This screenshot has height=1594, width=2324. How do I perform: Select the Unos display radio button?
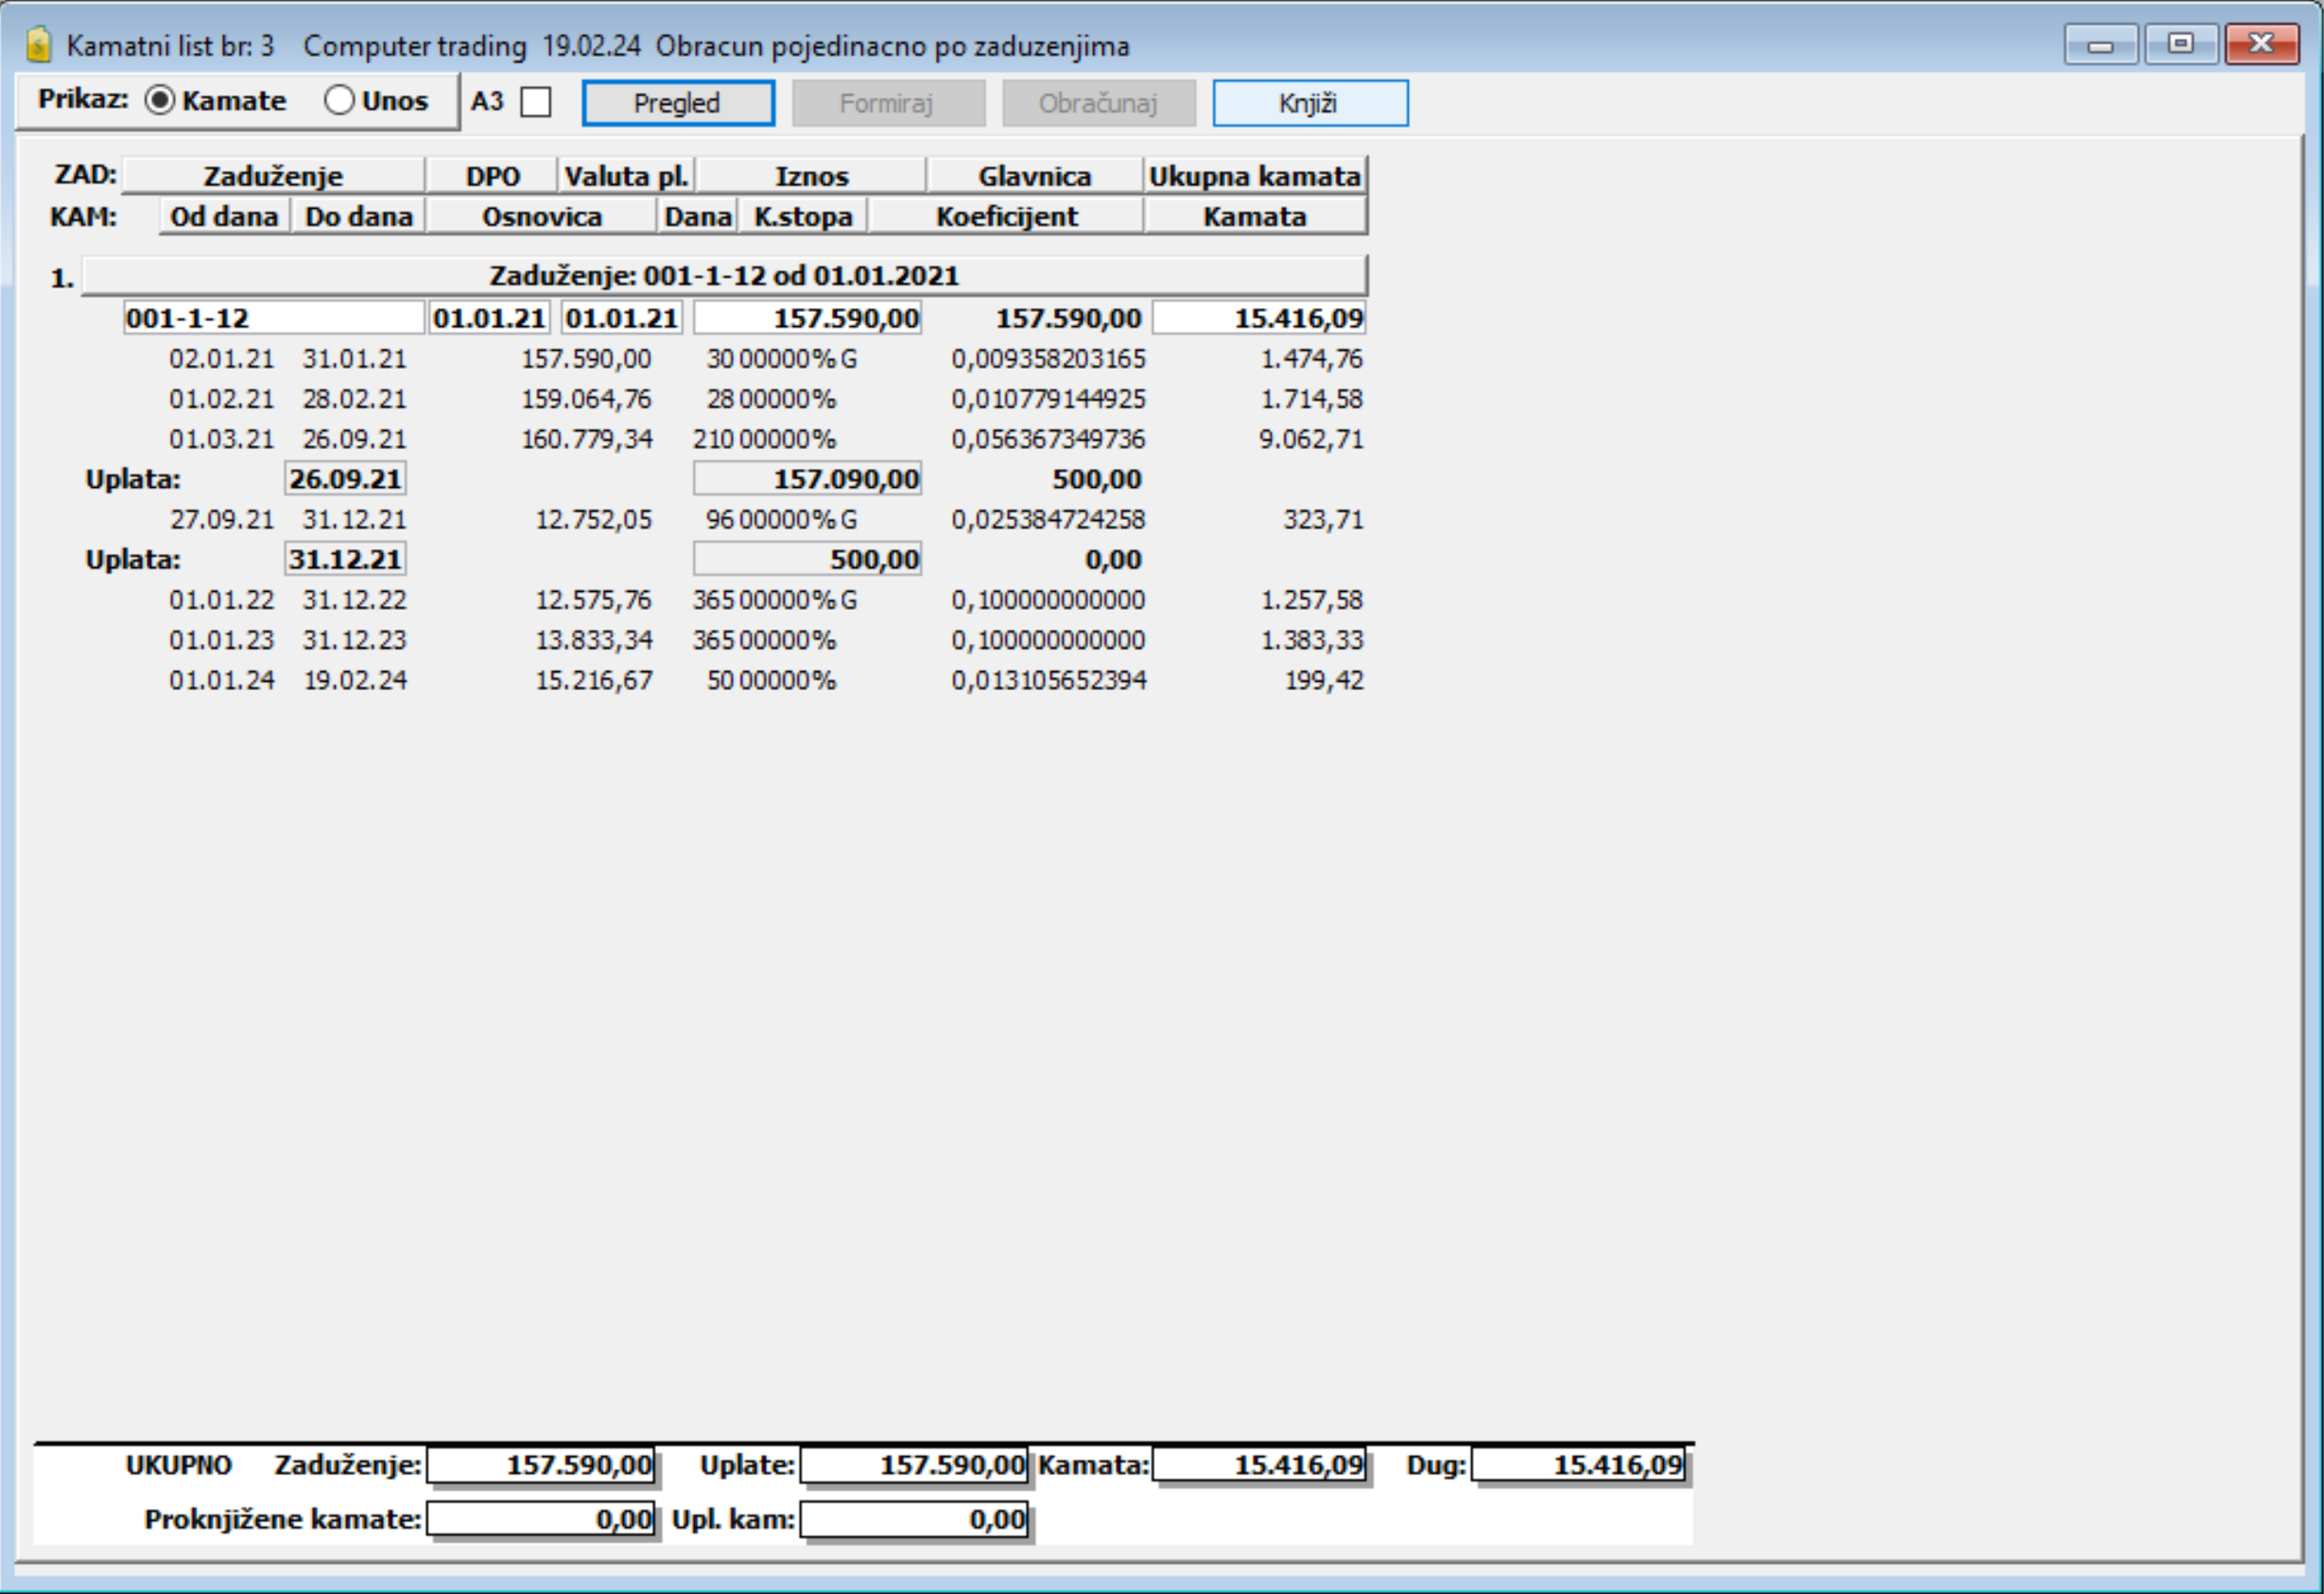(x=339, y=100)
